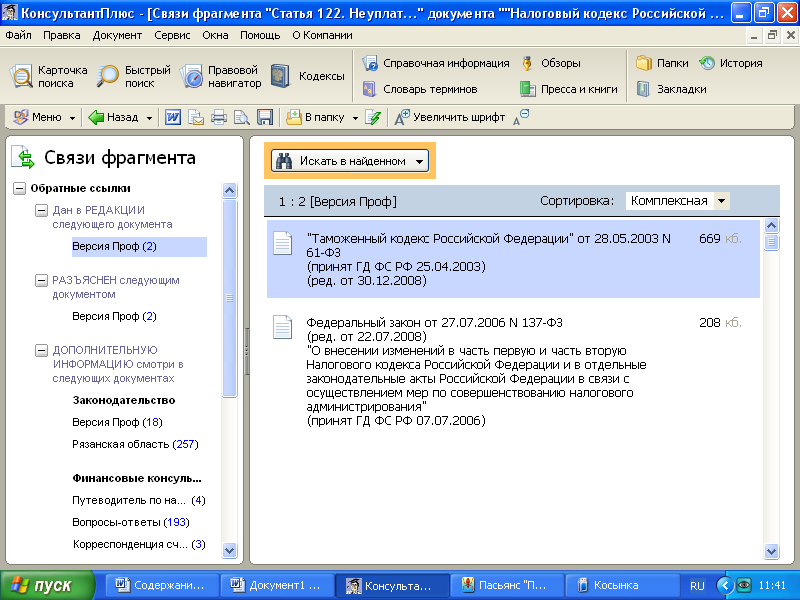The width and height of the screenshot is (800, 600).
Task: Open the Сервис menu
Action: [172, 35]
